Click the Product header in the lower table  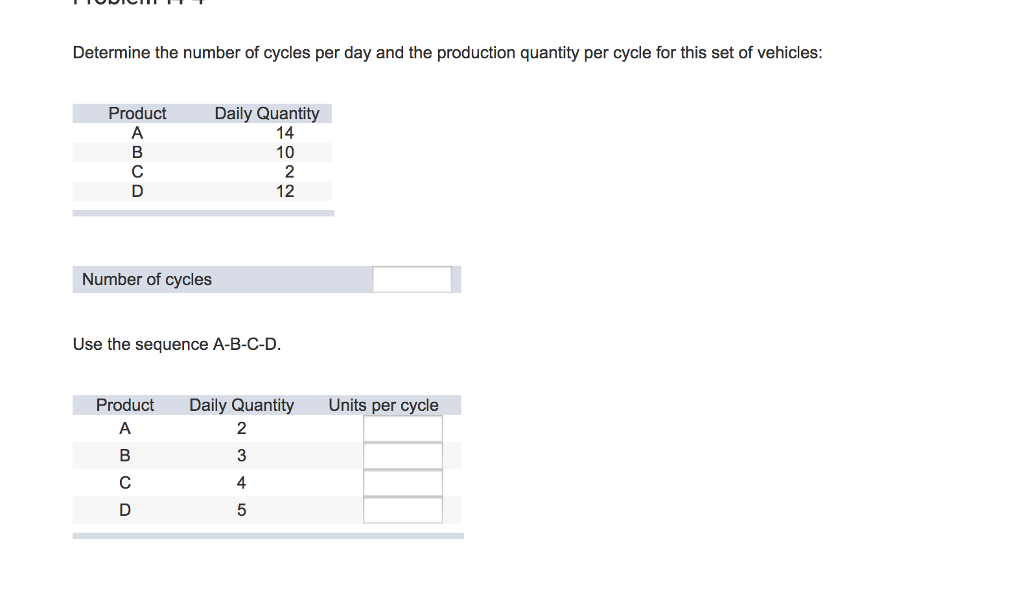pos(125,405)
